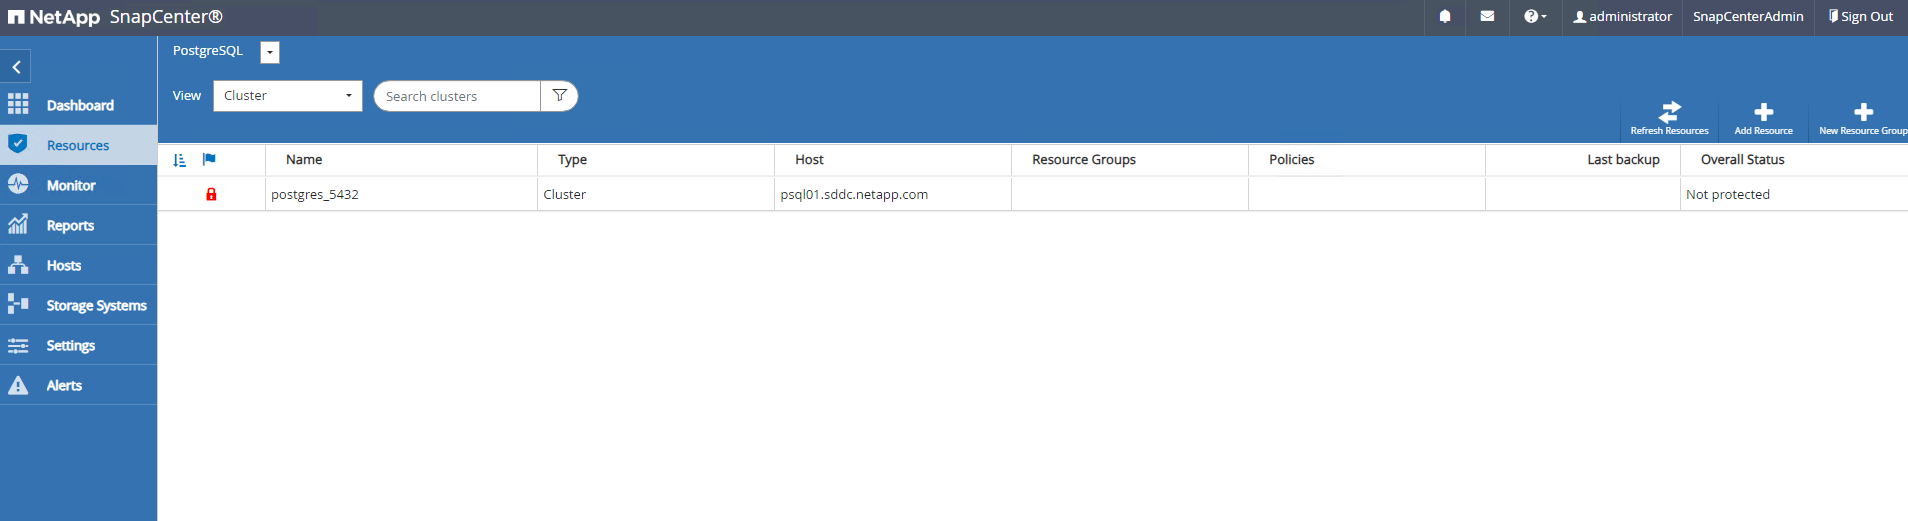
Task: Click the sort order column icon
Action: [x=180, y=160]
